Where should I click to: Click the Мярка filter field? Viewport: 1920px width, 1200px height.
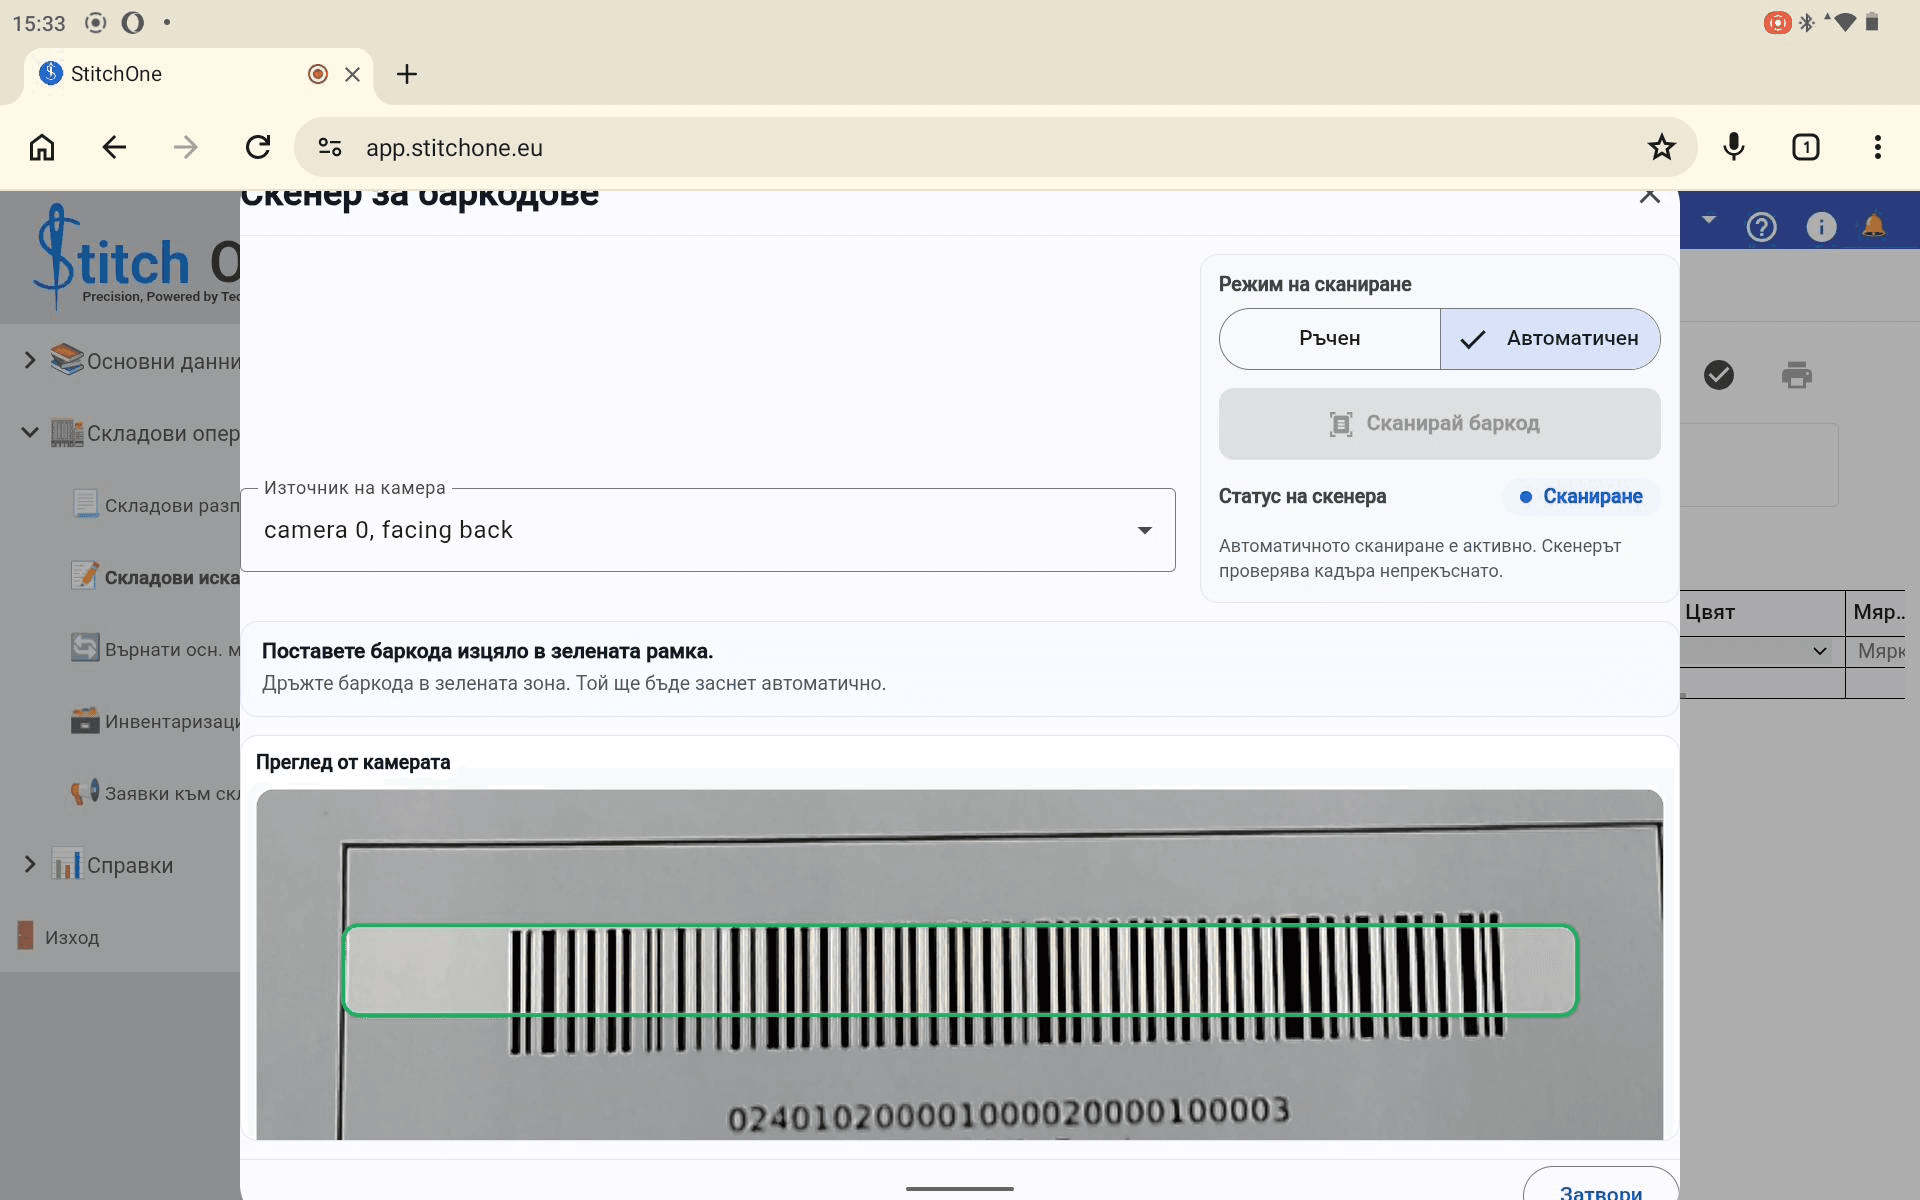[1877, 652]
